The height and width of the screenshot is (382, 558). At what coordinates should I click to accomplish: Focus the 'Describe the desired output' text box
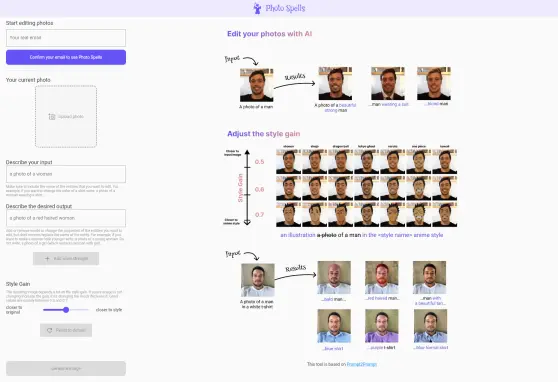click(66, 218)
